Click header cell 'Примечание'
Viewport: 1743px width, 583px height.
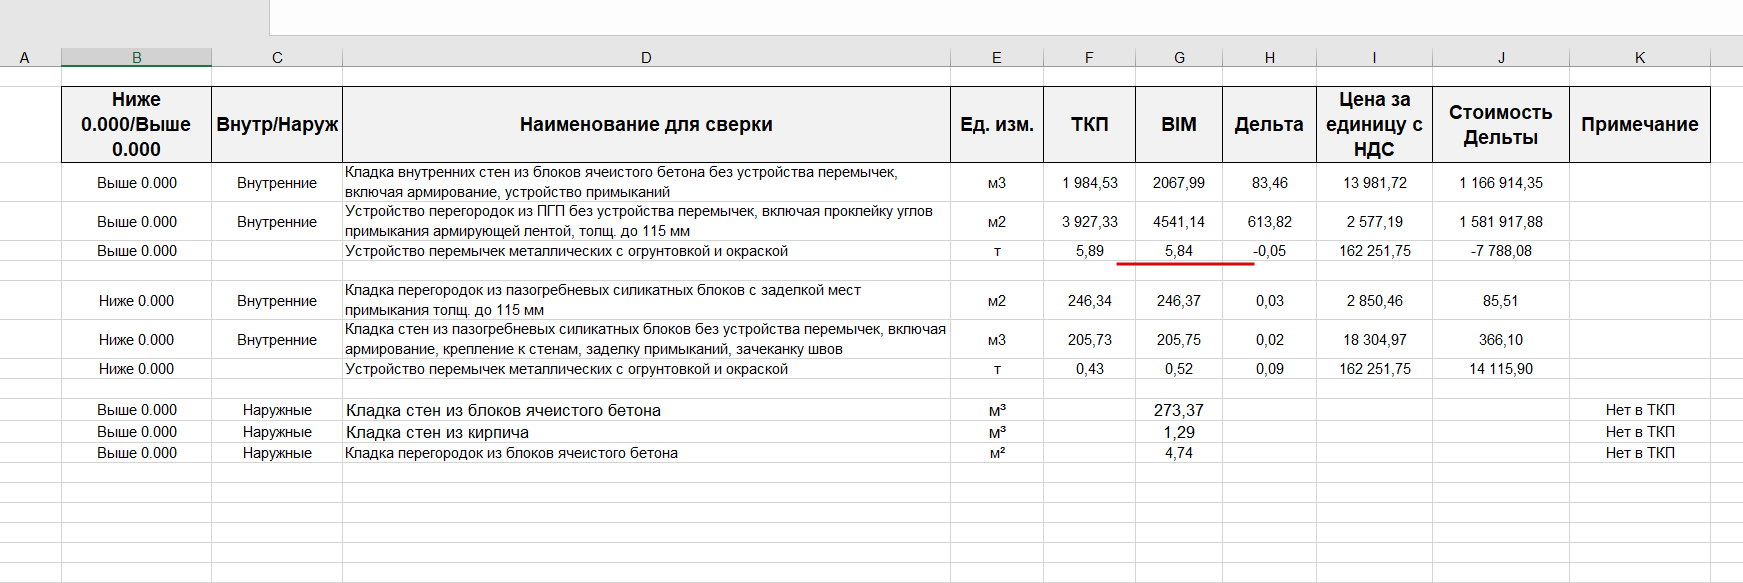tap(1640, 124)
